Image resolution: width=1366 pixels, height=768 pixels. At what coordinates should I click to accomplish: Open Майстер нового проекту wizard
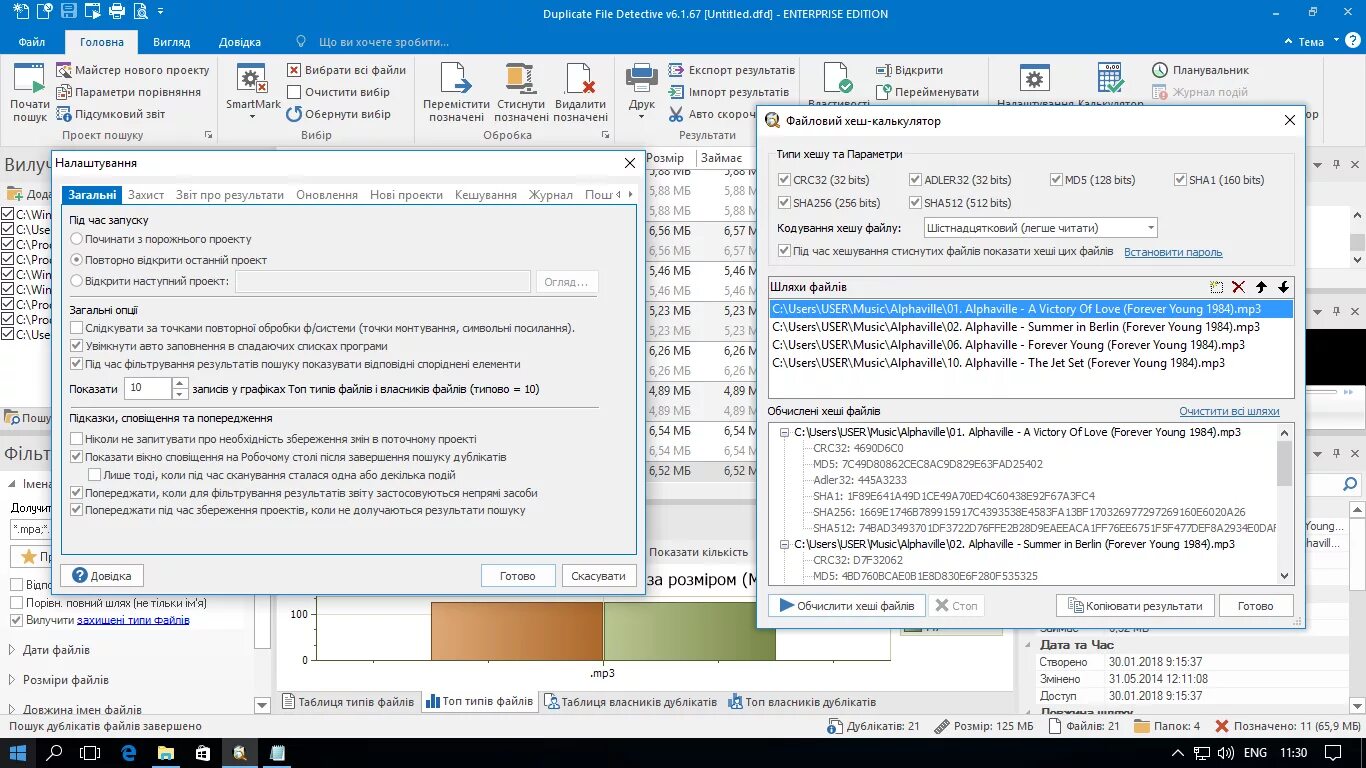click(x=132, y=70)
